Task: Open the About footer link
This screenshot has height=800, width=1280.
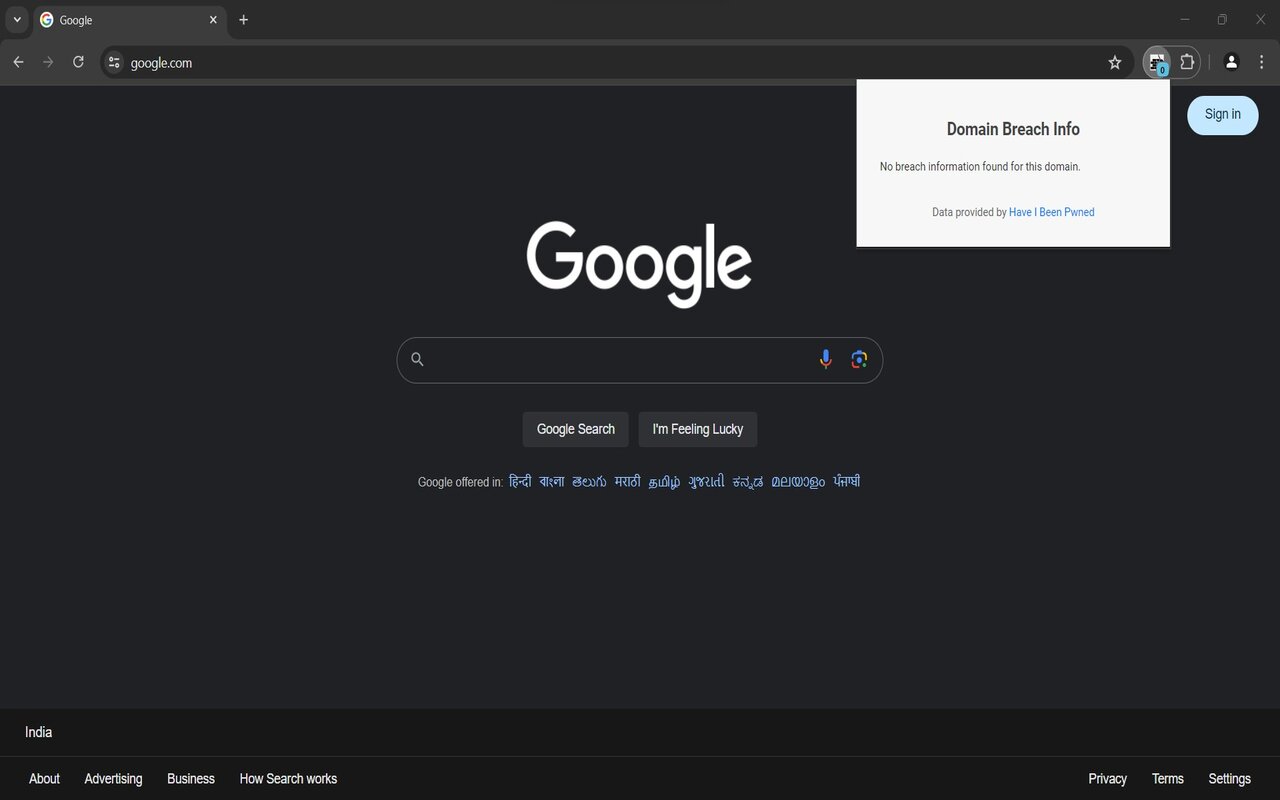Action: point(44,779)
